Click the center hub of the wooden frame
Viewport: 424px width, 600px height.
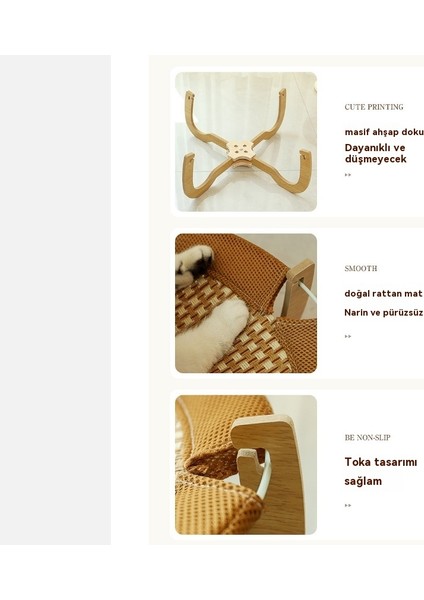(240, 150)
